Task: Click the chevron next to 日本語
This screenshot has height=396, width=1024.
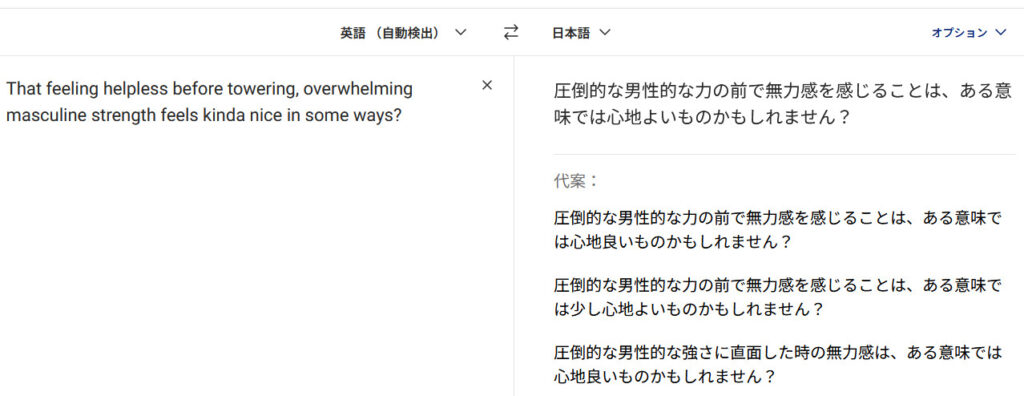Action: (x=604, y=33)
